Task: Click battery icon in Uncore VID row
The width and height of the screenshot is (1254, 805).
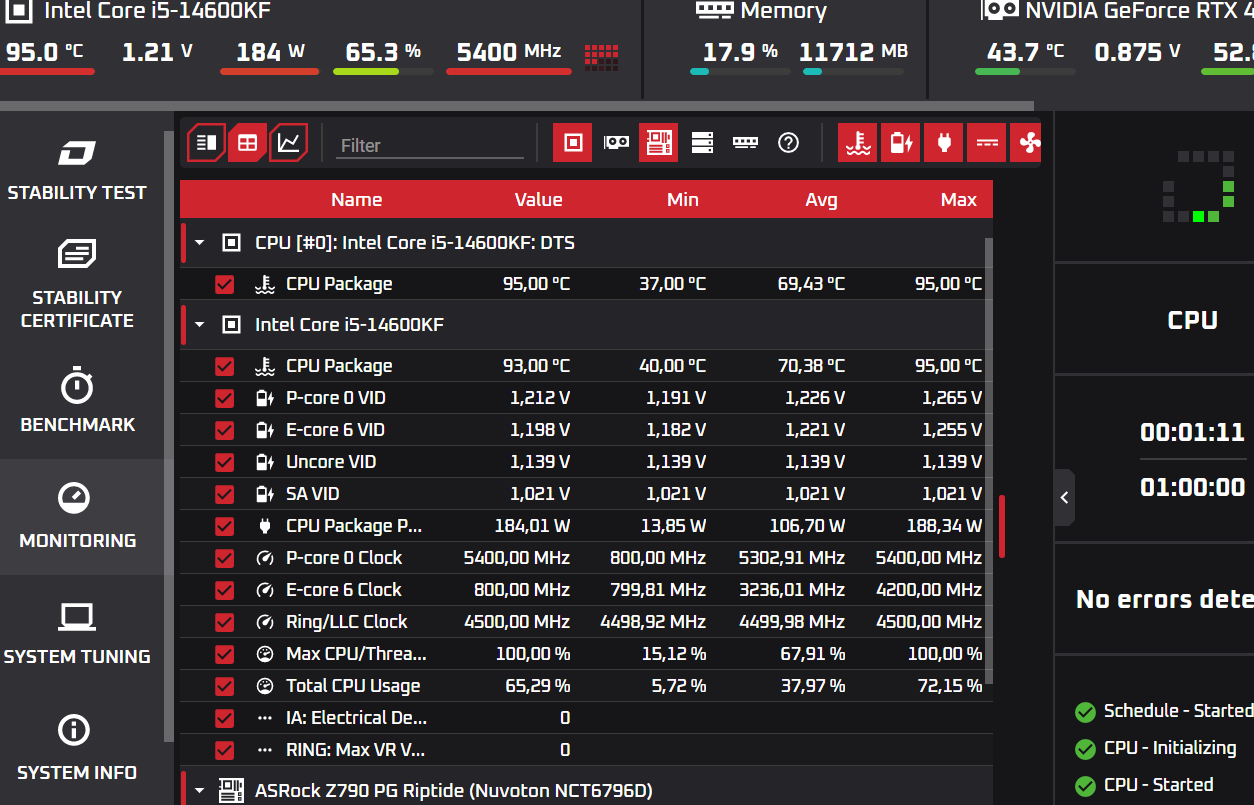Action: click(265, 462)
